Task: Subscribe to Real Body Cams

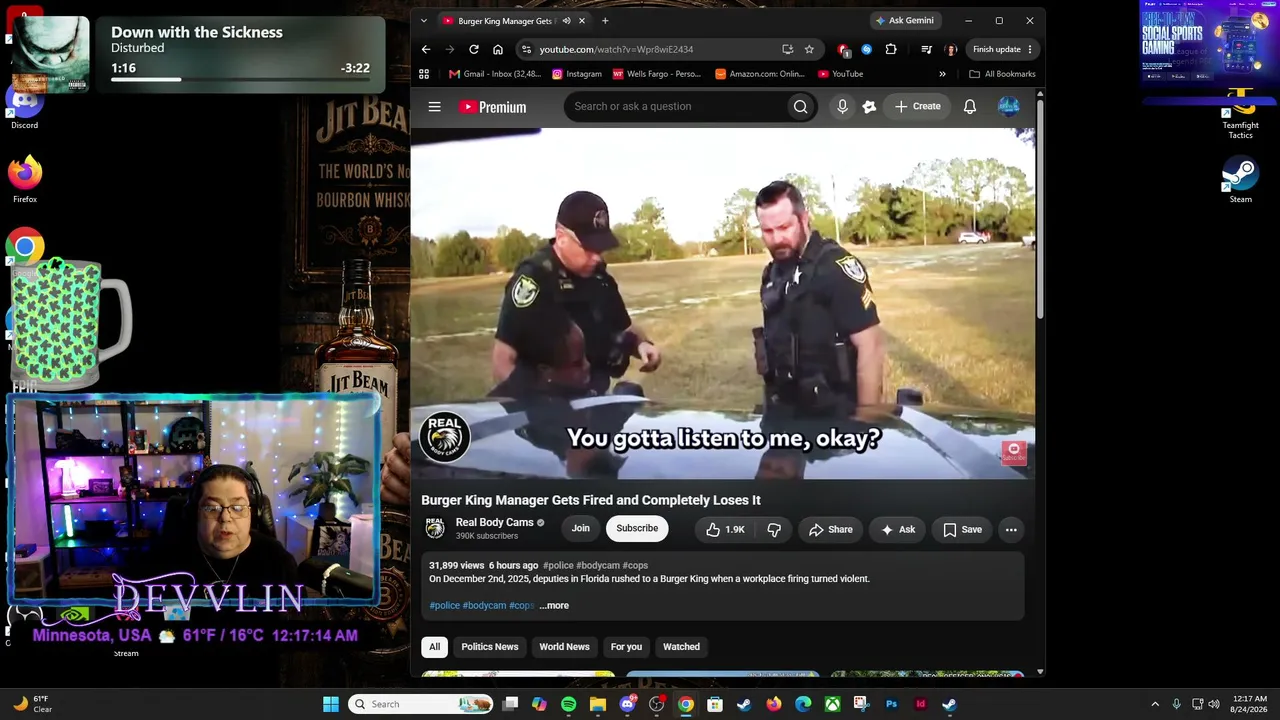Action: click(x=637, y=528)
